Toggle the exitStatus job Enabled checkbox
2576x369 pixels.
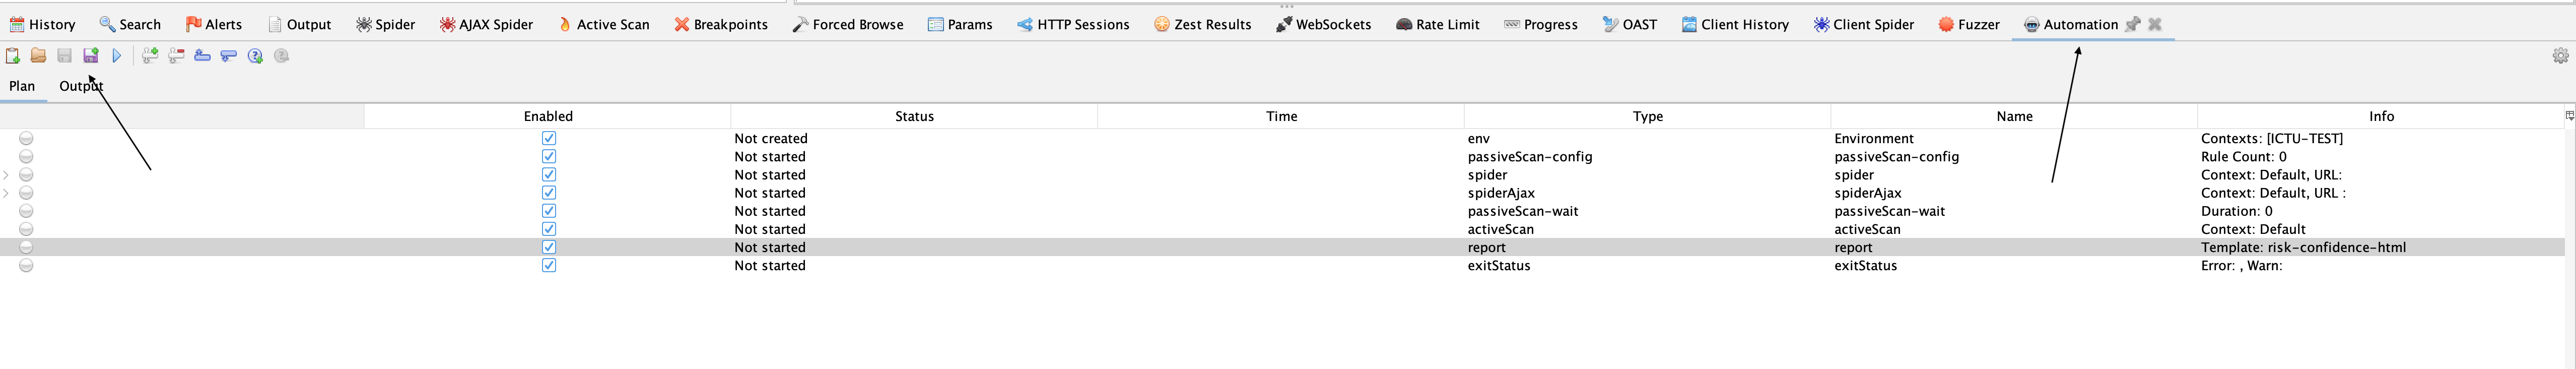click(x=549, y=265)
